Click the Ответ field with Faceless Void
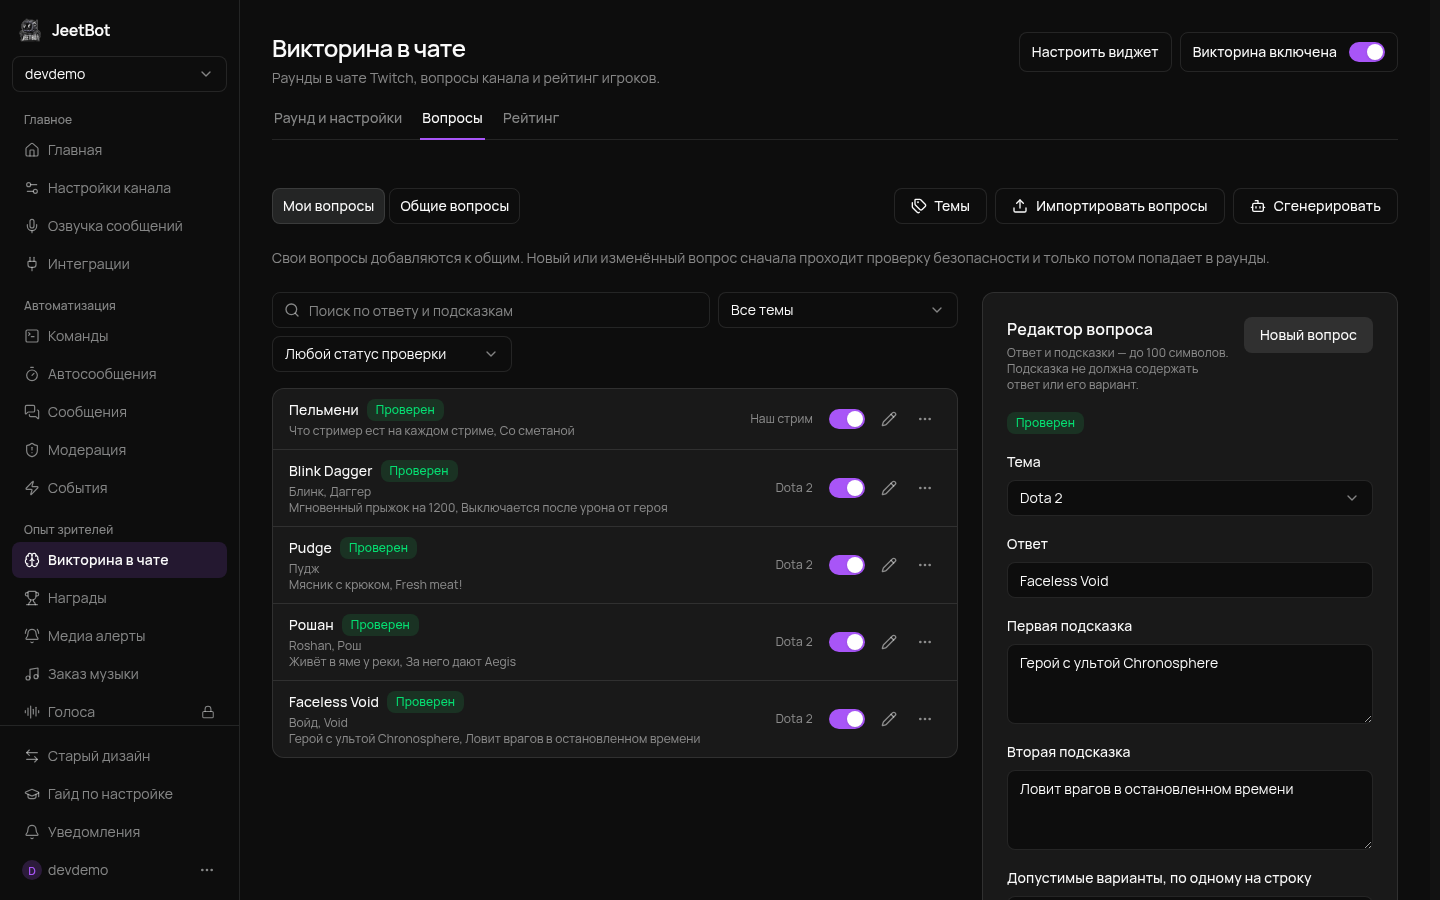The width and height of the screenshot is (1440, 900). [1189, 580]
